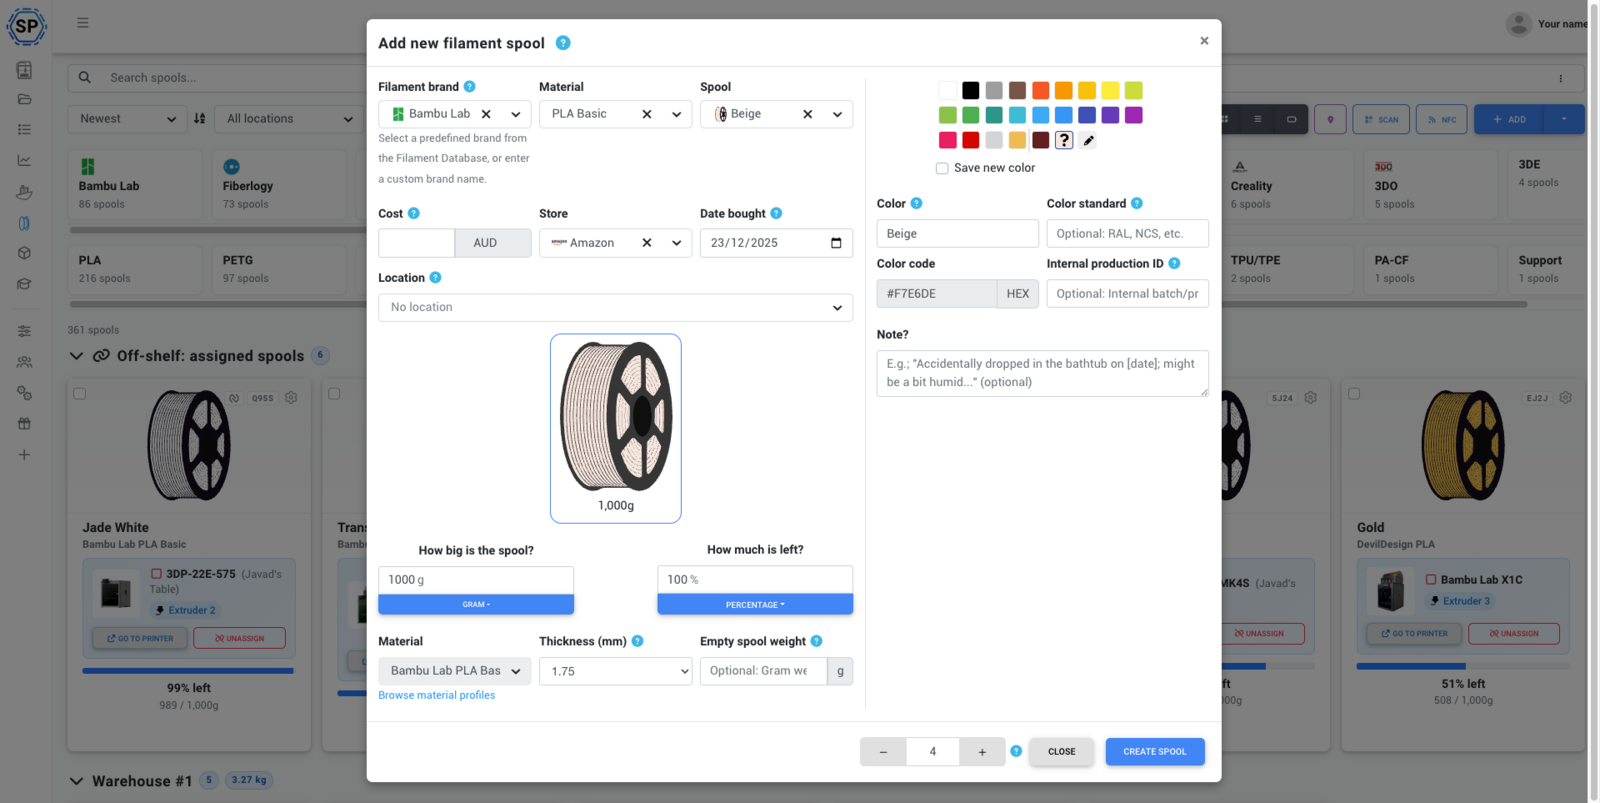Click the Location help icon

pyautogui.click(x=435, y=277)
